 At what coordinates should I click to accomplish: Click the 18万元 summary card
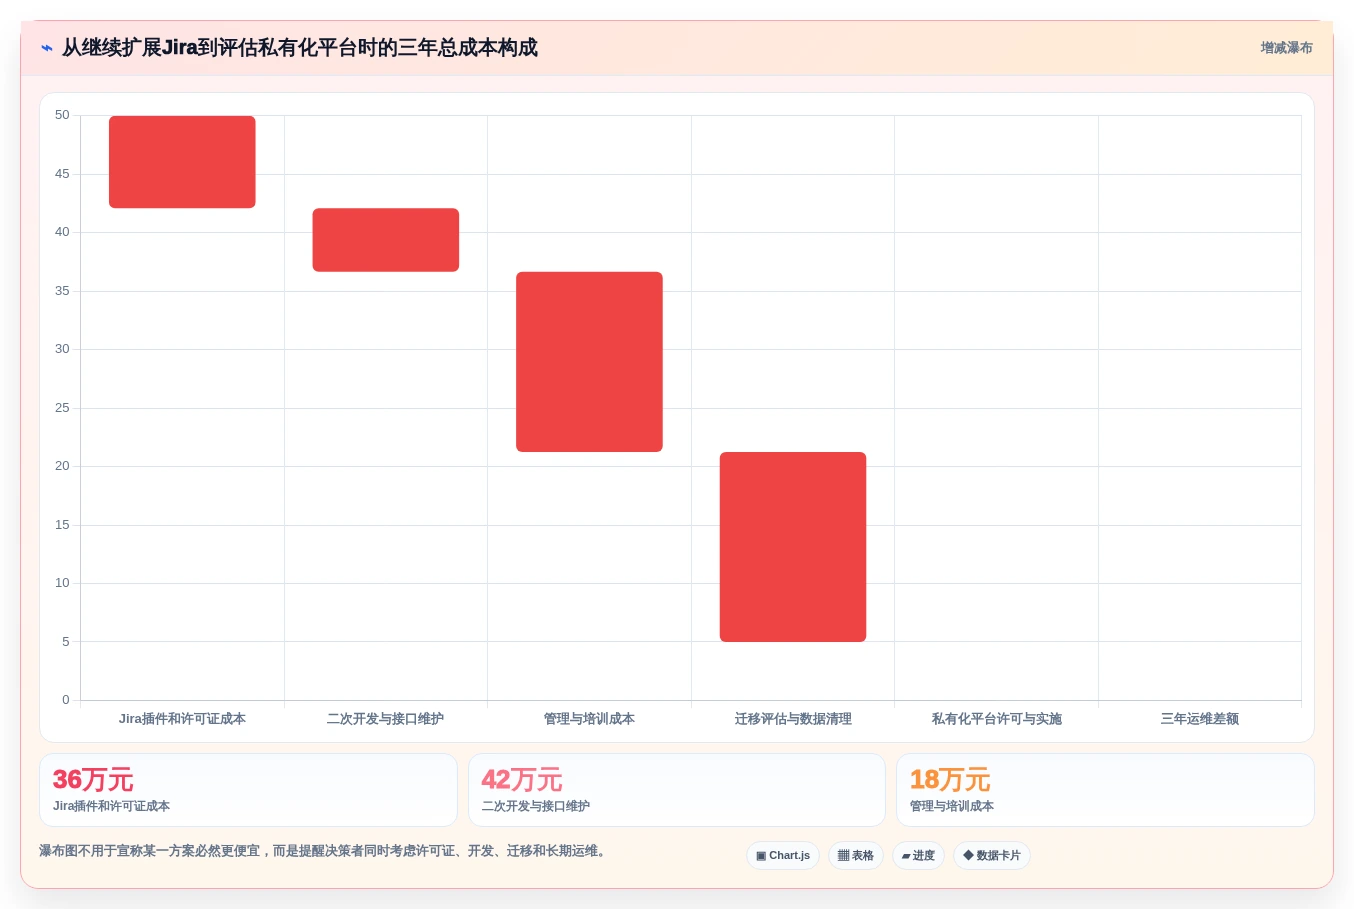1105,790
